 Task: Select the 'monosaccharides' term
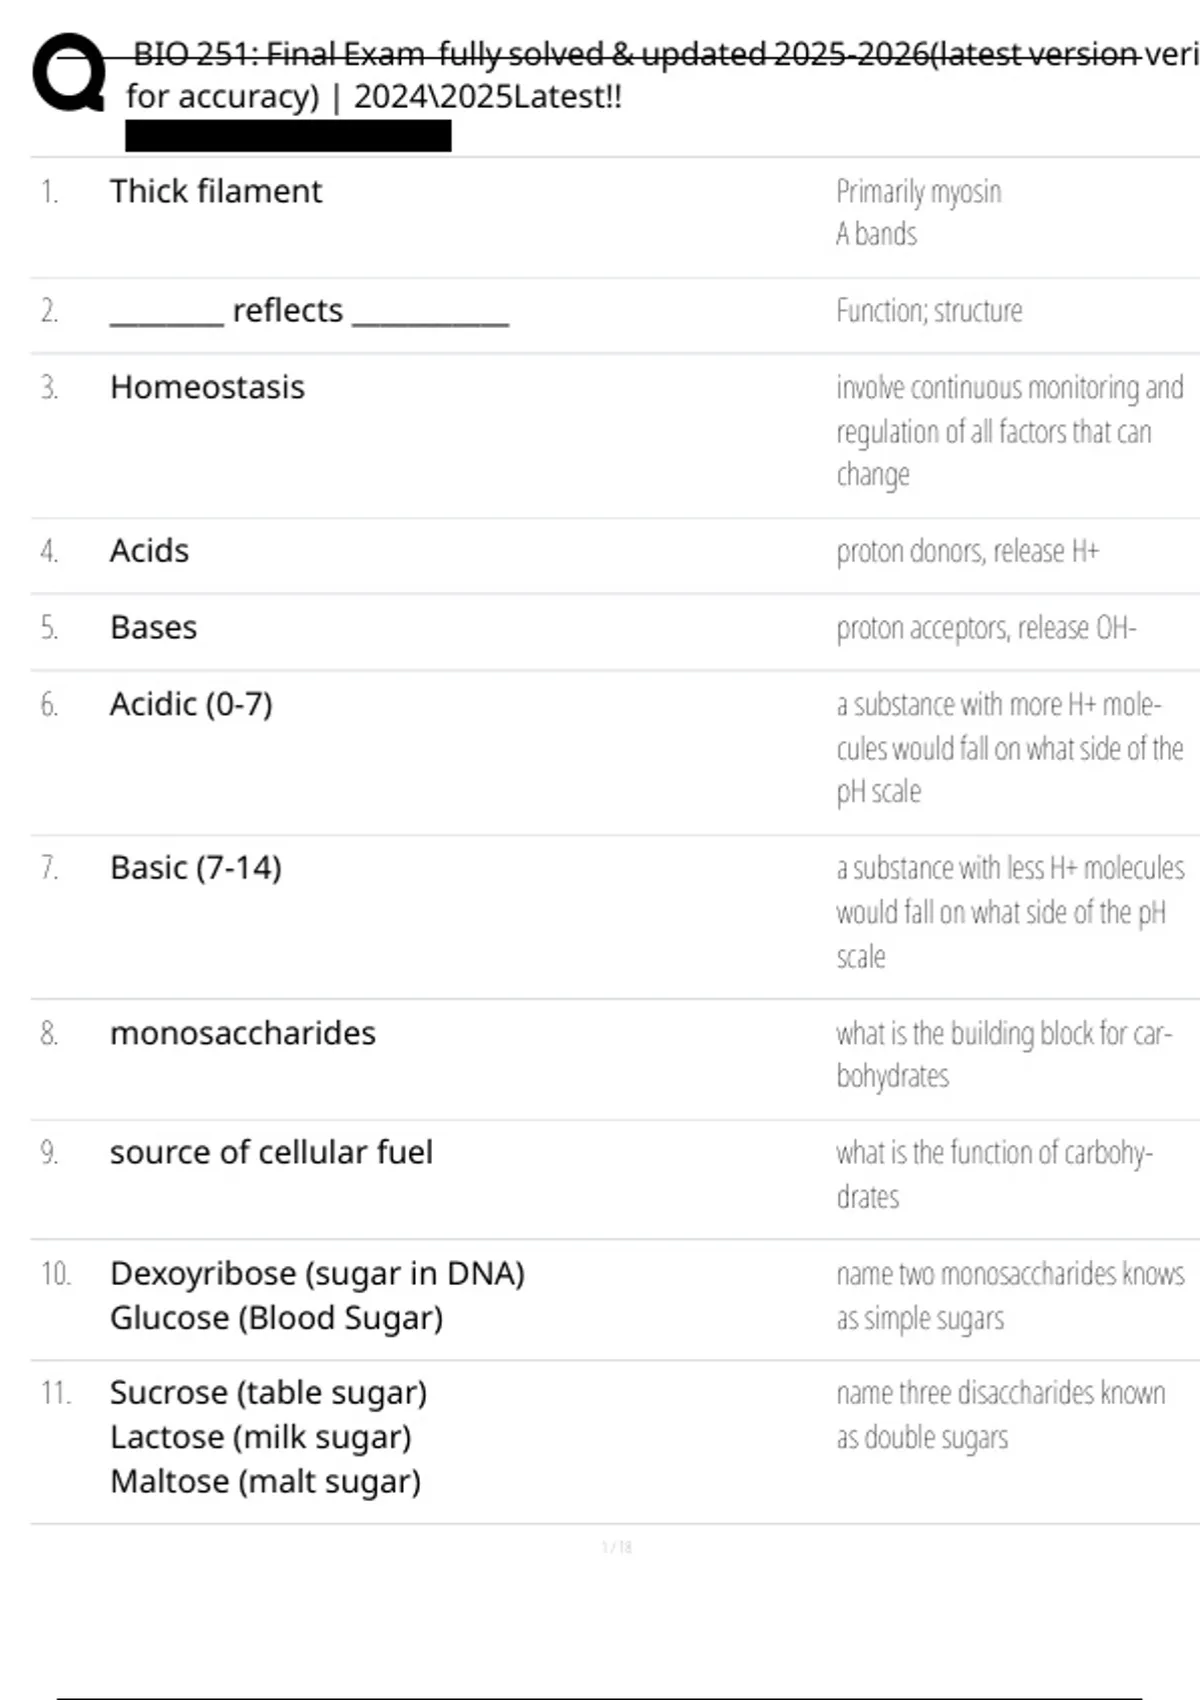pos(243,1033)
